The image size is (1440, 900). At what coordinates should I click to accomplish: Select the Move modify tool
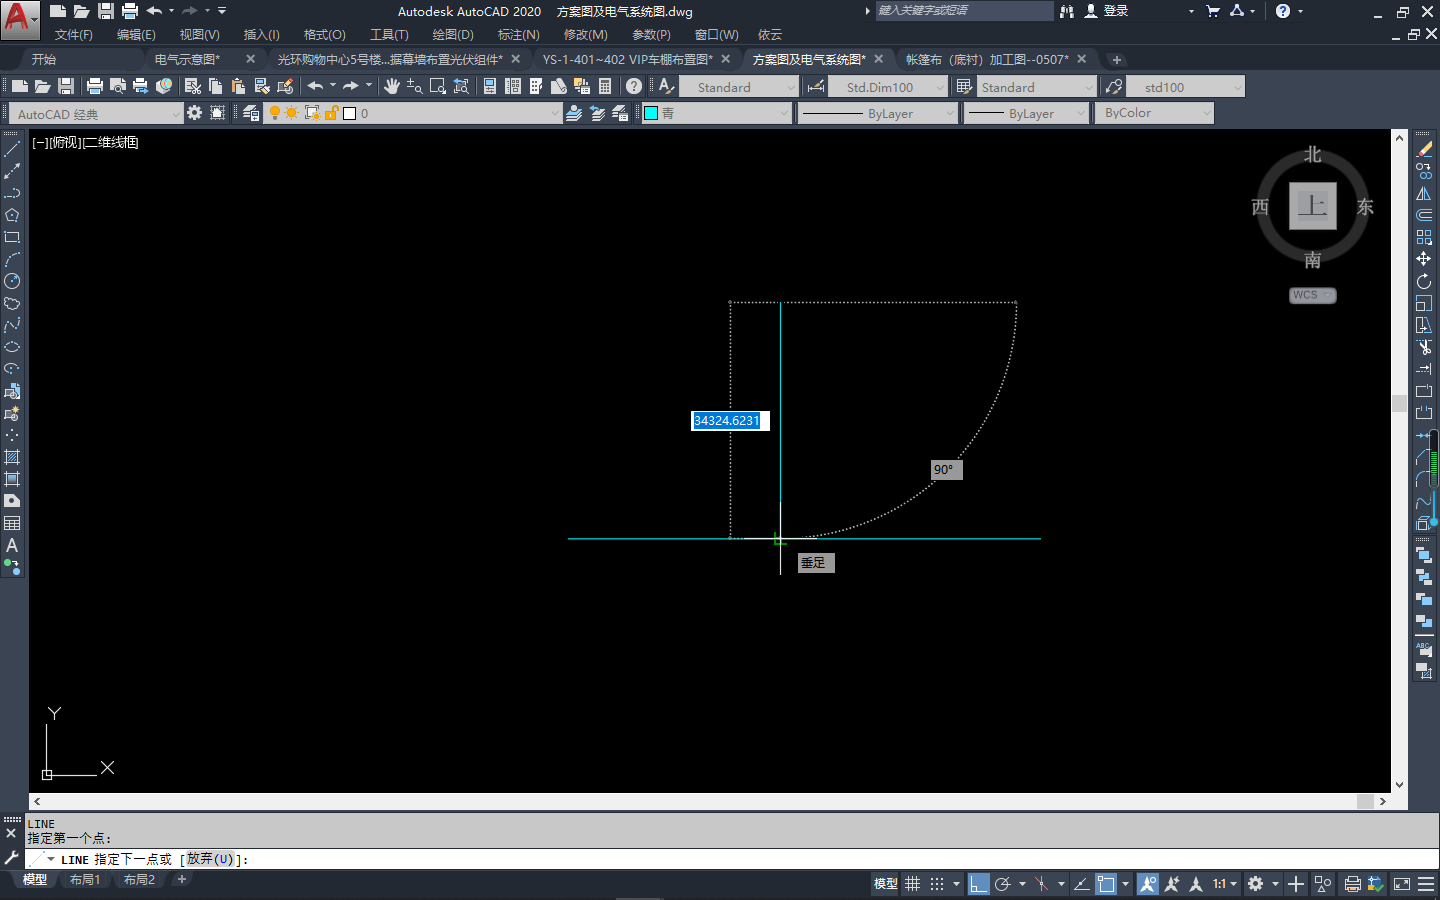[x=1424, y=259]
